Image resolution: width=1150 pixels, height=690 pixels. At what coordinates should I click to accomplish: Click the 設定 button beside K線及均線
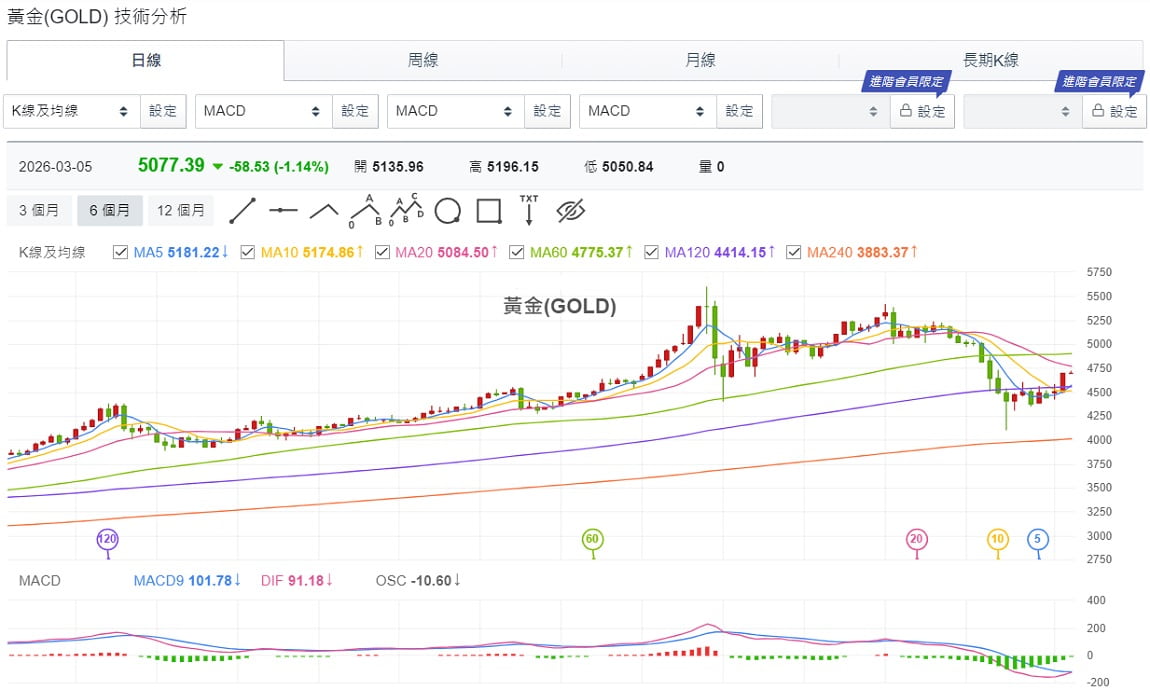[x=163, y=111]
